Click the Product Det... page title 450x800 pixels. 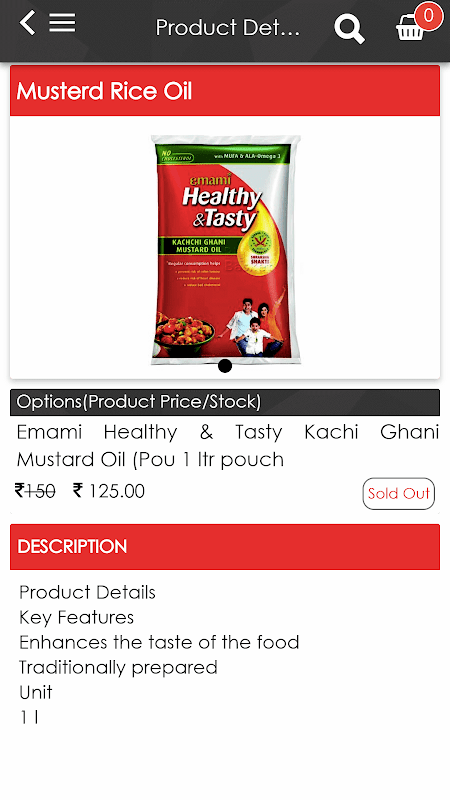[228, 28]
